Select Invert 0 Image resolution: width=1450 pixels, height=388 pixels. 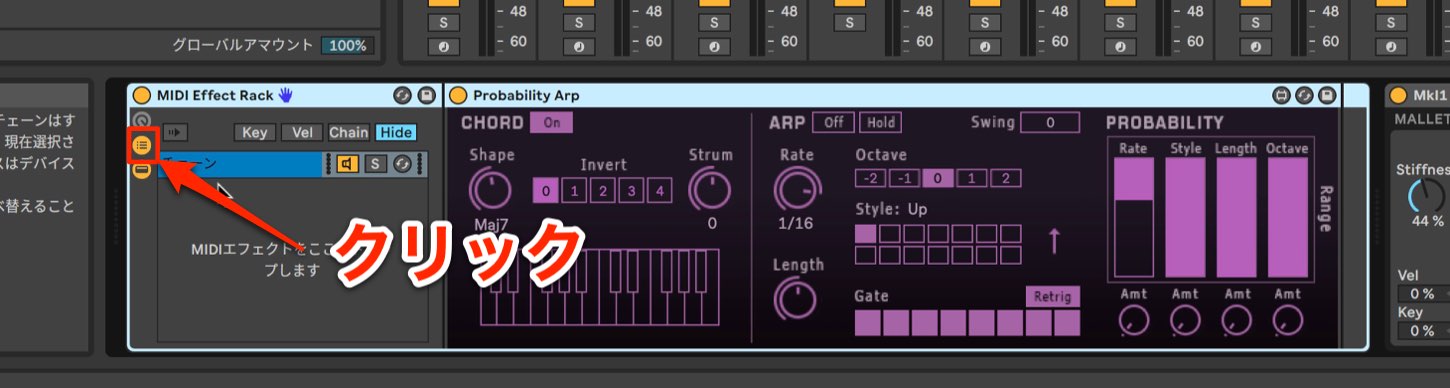546,190
